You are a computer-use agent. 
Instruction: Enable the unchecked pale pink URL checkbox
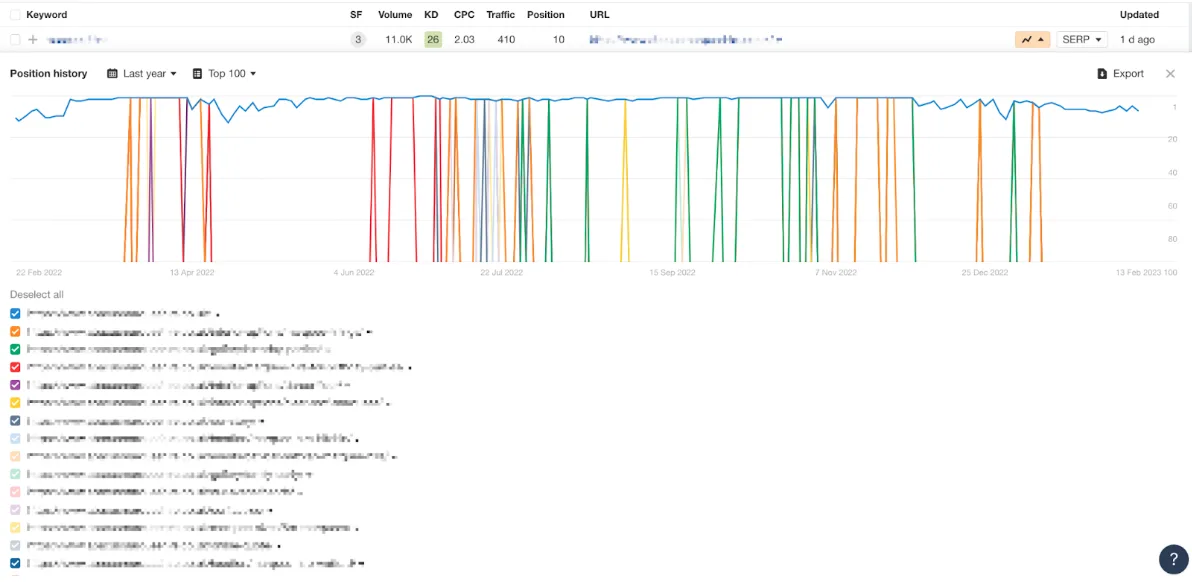tap(15, 492)
